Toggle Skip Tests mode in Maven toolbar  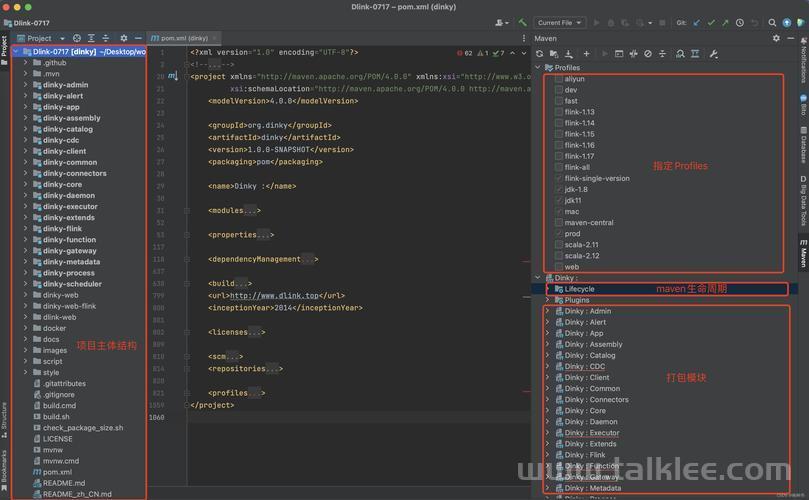(x=648, y=54)
